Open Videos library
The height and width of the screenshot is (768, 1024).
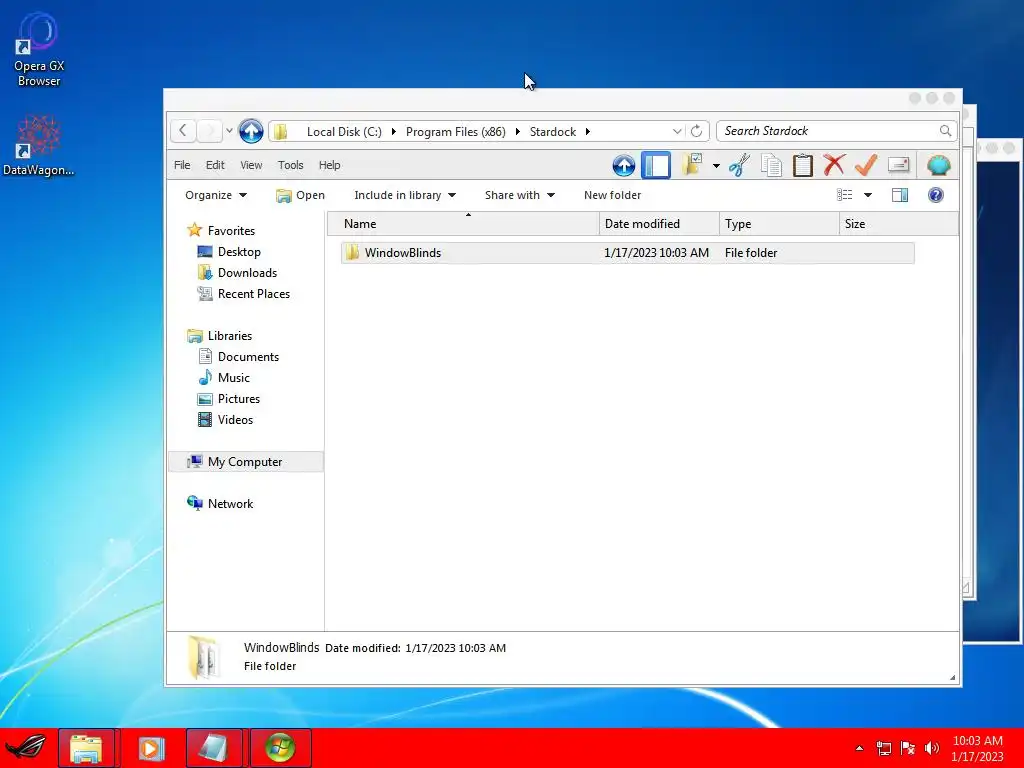[x=235, y=419]
